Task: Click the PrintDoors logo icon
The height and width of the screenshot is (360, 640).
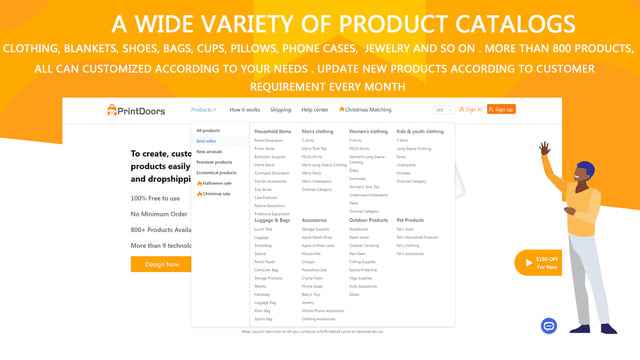Action: pos(111,110)
